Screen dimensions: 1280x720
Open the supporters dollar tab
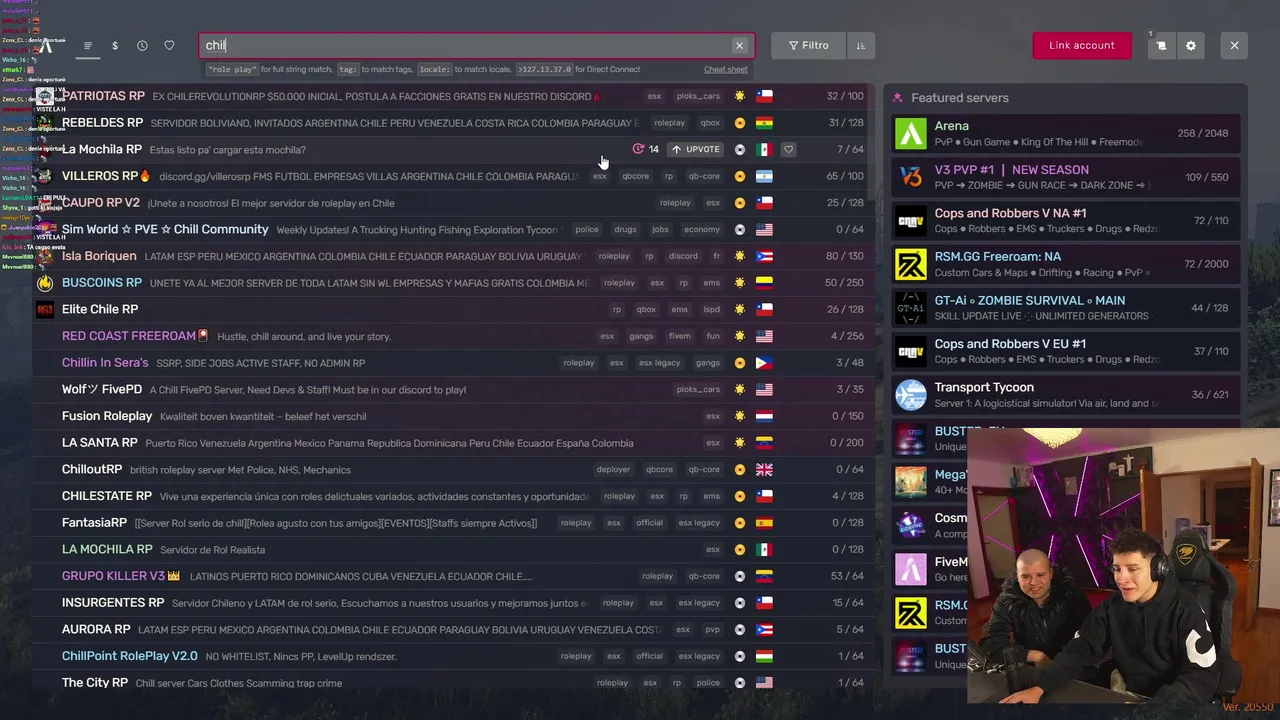115,45
